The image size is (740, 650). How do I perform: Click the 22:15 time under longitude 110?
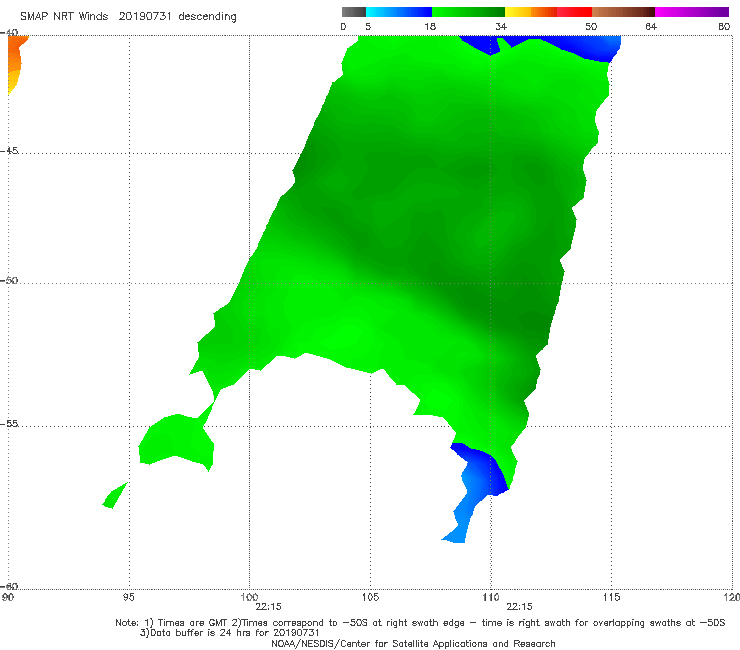(x=519, y=607)
